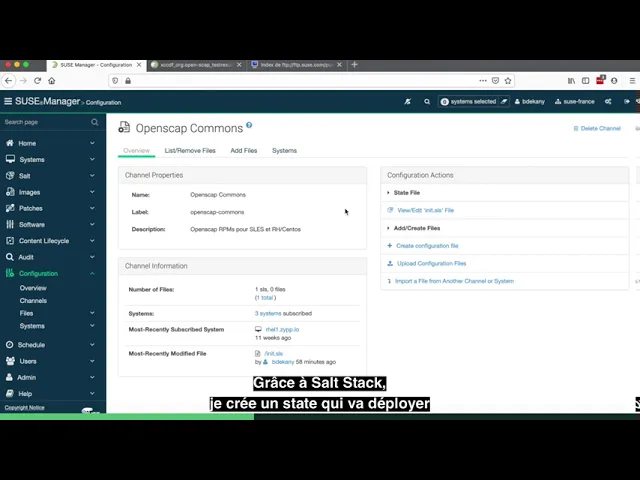
Task: Click the browser forward arrow
Action: (x=23, y=81)
